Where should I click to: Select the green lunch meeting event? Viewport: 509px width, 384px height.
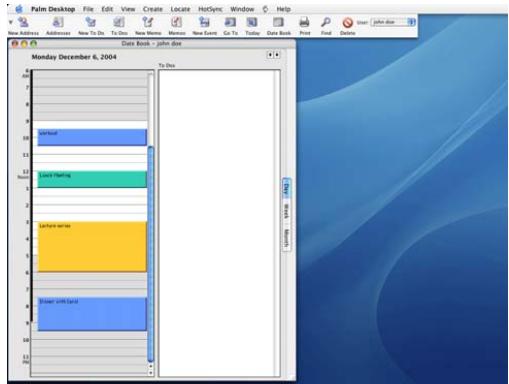pyautogui.click(x=92, y=179)
